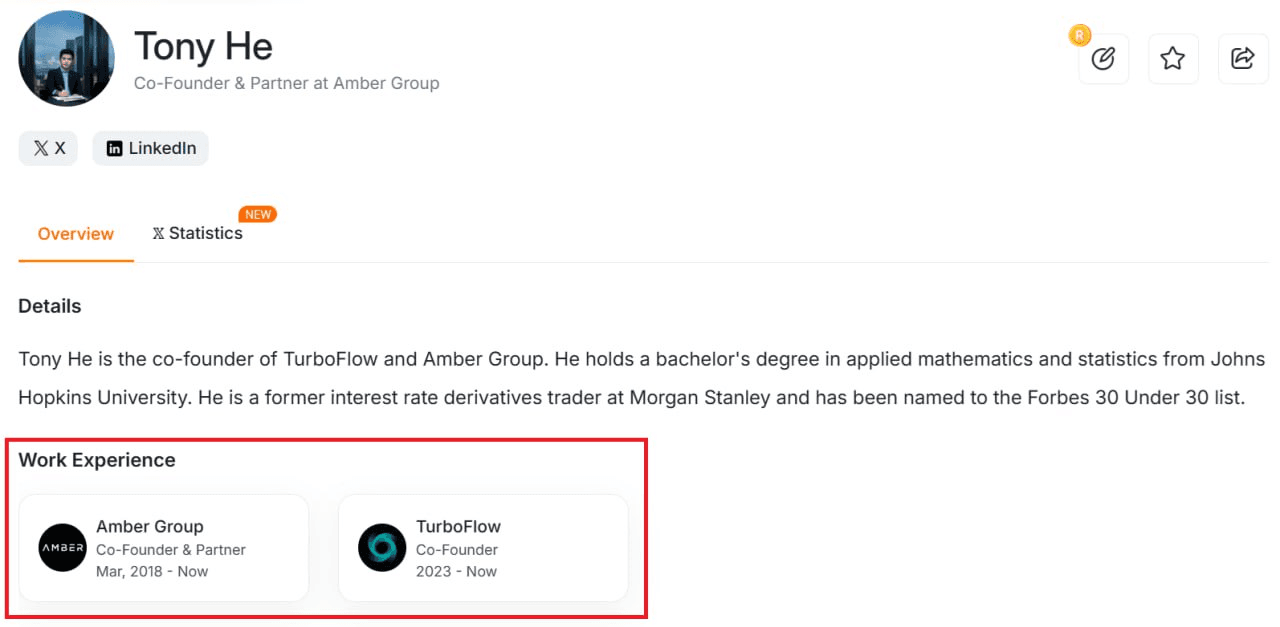Viewport: 1280px width, 627px height.
Task: Open Tony He's LinkedIn profile link
Action: 151,148
